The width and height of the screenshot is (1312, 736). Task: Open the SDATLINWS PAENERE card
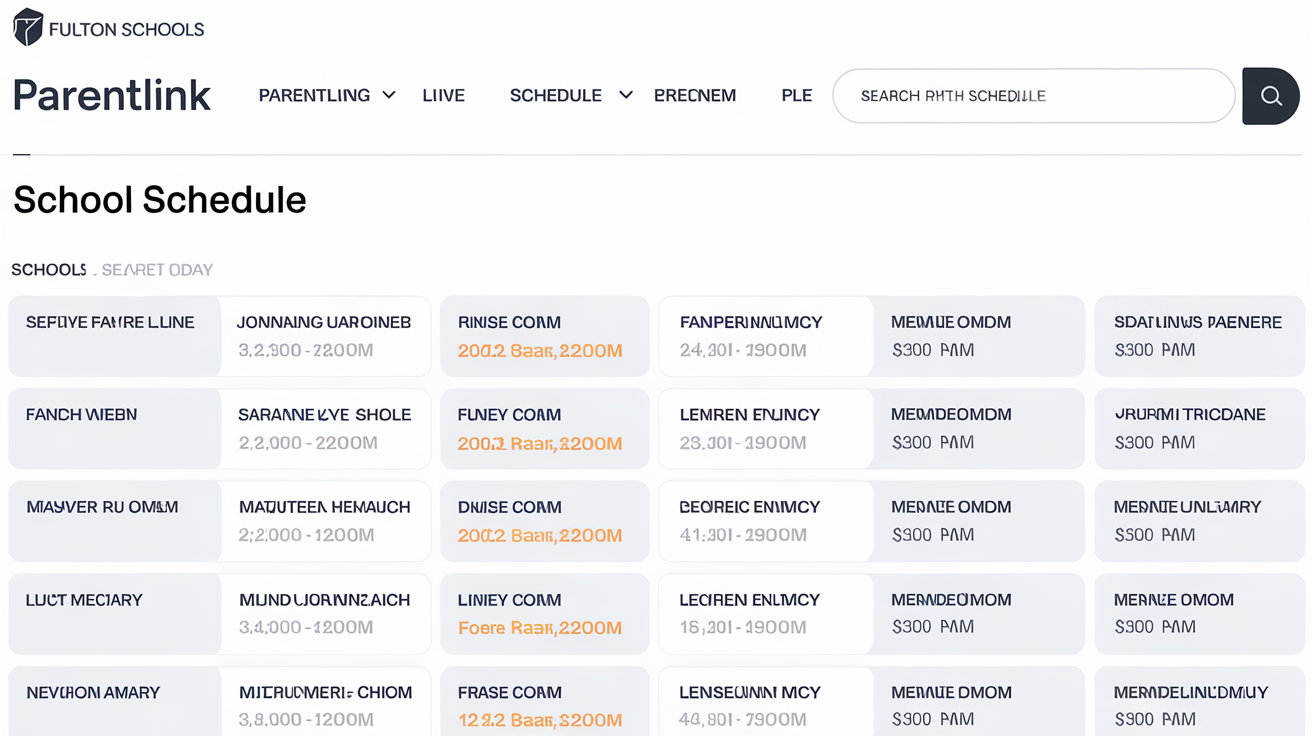[1199, 336]
